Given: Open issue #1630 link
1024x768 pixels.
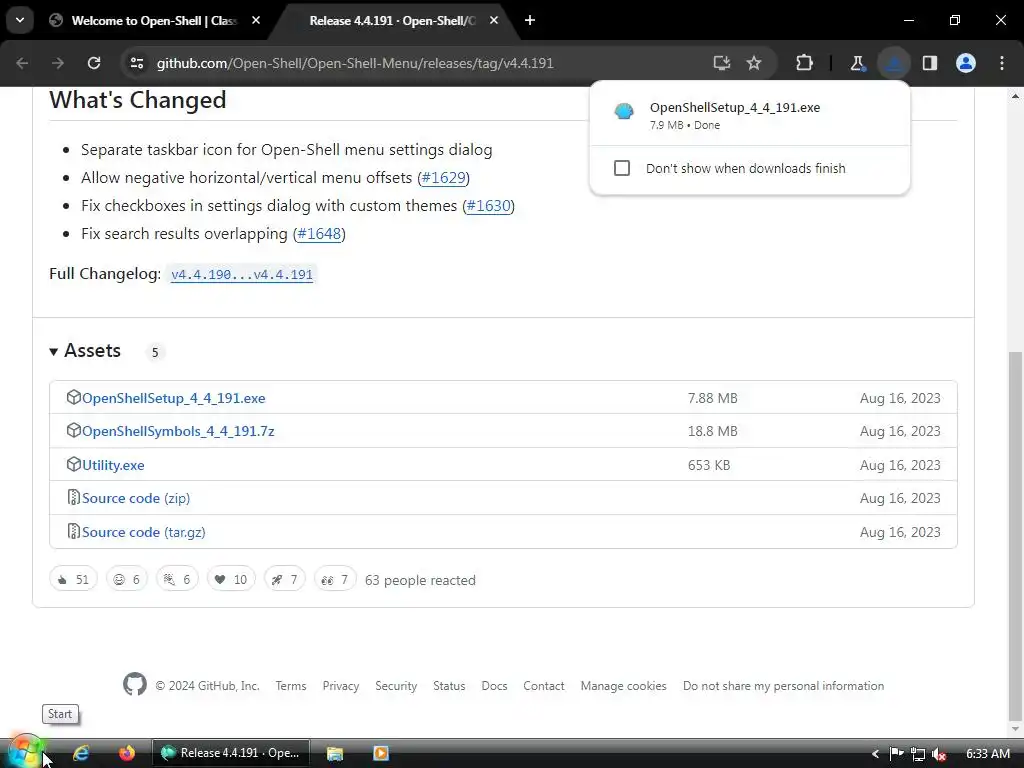Looking at the screenshot, I should pyautogui.click(x=488, y=206).
